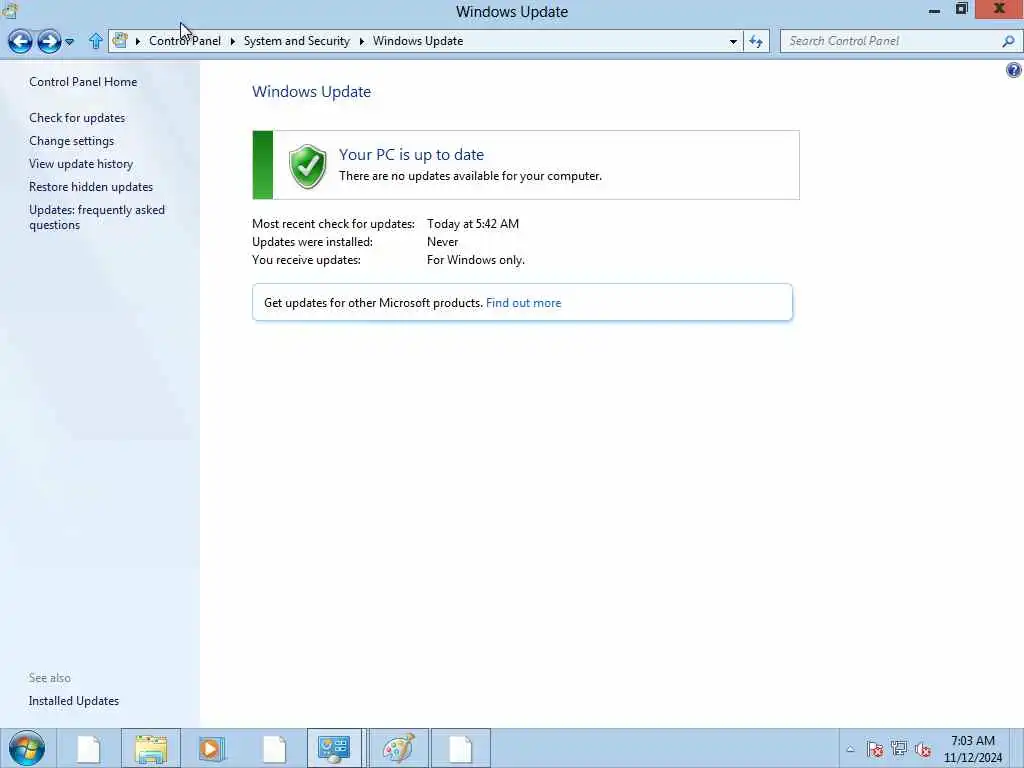Expand the chevron after Control Panel
The image size is (1024, 768).
[232, 41]
